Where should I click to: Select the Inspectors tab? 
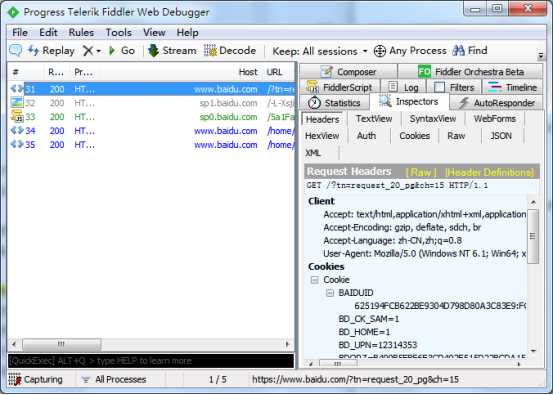(409, 102)
